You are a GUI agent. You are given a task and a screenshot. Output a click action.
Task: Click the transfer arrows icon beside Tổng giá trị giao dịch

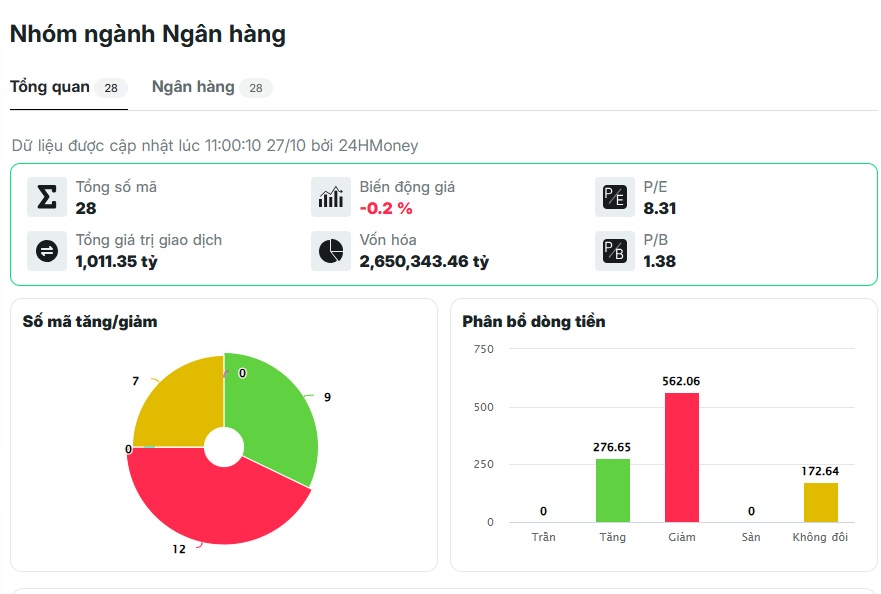pos(47,251)
